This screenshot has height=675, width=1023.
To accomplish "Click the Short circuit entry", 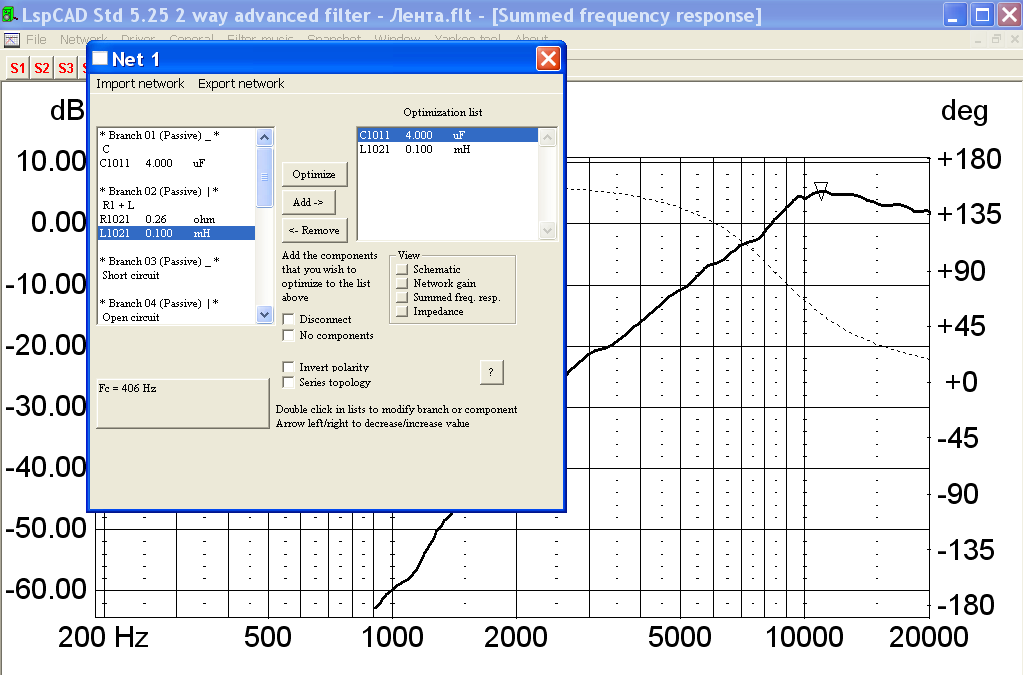I will pyautogui.click(x=176, y=275).
